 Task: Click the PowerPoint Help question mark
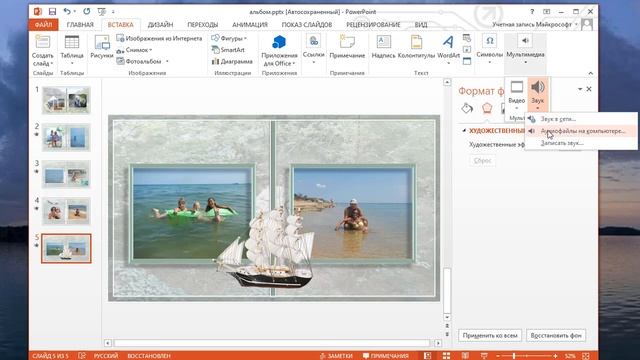pos(532,11)
